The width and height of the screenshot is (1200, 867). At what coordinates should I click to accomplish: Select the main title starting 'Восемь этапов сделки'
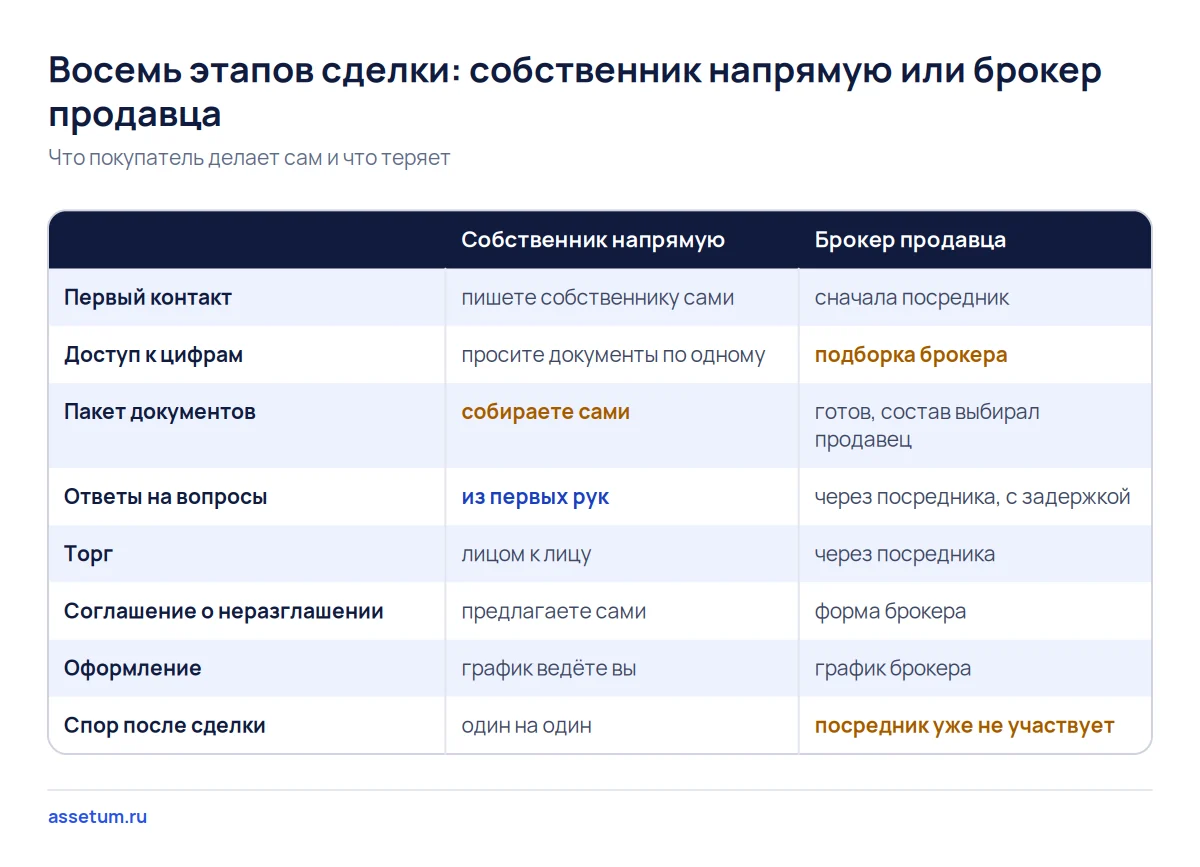pyautogui.click(x=574, y=92)
